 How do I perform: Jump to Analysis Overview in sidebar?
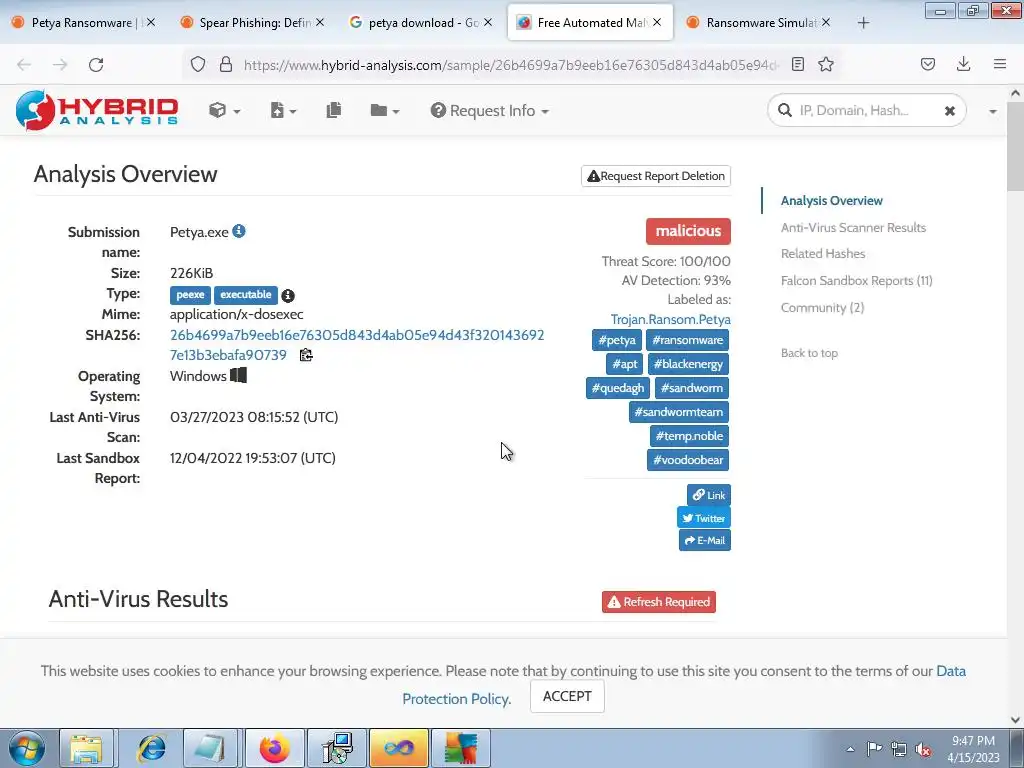coord(831,200)
